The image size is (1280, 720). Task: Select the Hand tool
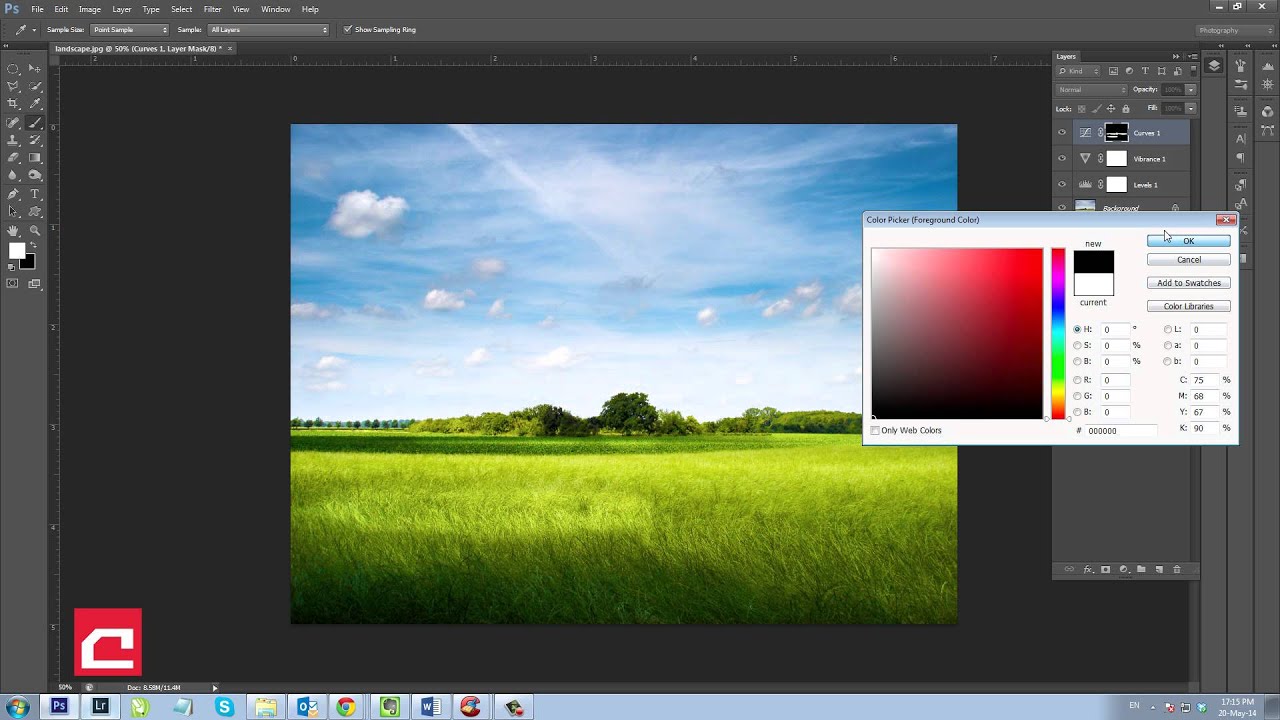pos(13,230)
